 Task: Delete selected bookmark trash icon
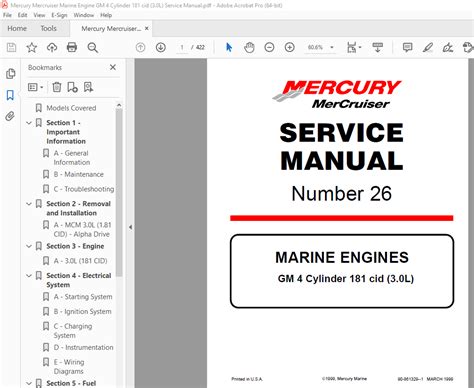pos(57,87)
